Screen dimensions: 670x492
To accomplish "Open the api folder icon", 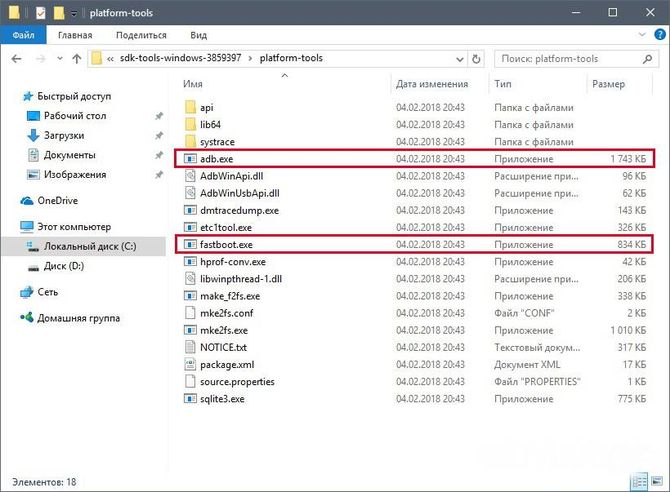I will point(190,107).
